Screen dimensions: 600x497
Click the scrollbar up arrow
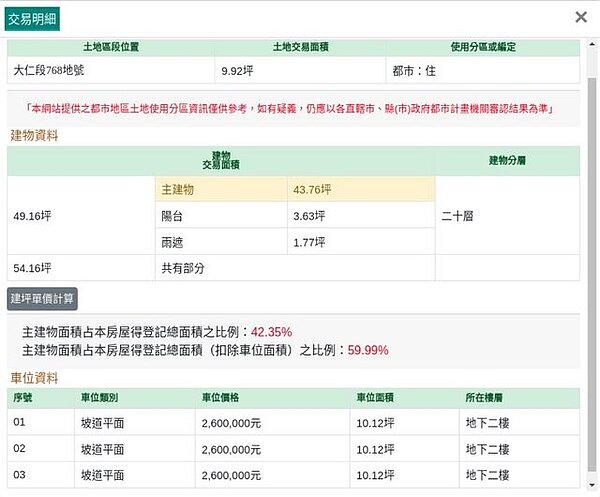[592, 44]
